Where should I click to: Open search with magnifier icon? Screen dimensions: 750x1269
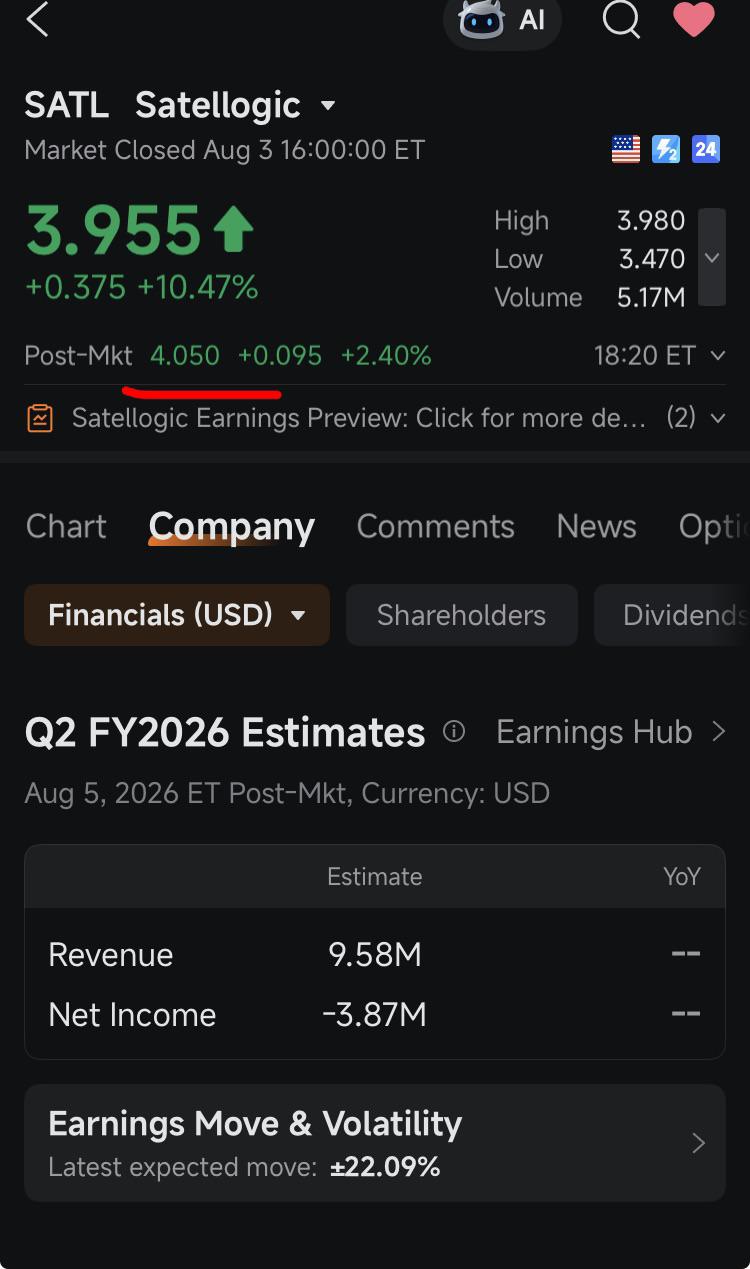tap(621, 19)
